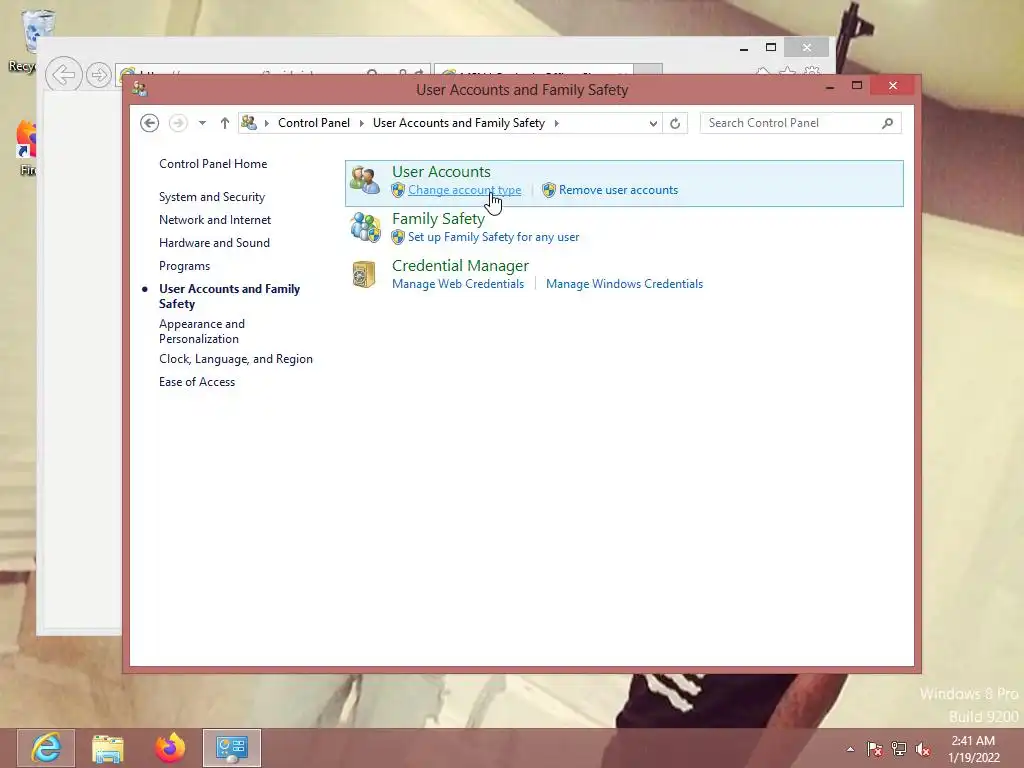This screenshot has width=1024, height=768.
Task: Open Hardware and Sound category
Action: pos(214,243)
